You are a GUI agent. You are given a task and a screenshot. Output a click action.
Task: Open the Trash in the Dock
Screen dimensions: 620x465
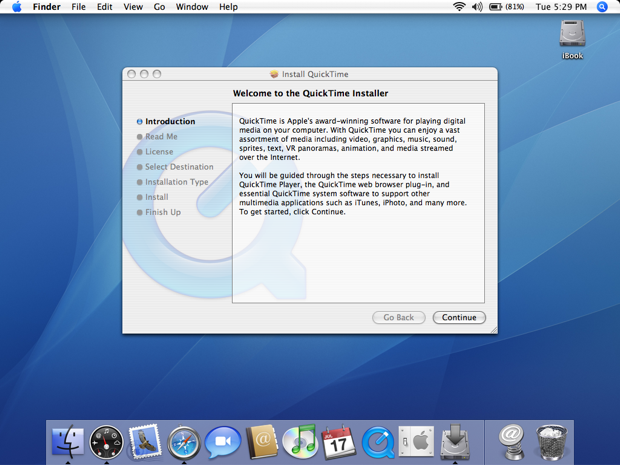[552, 442]
